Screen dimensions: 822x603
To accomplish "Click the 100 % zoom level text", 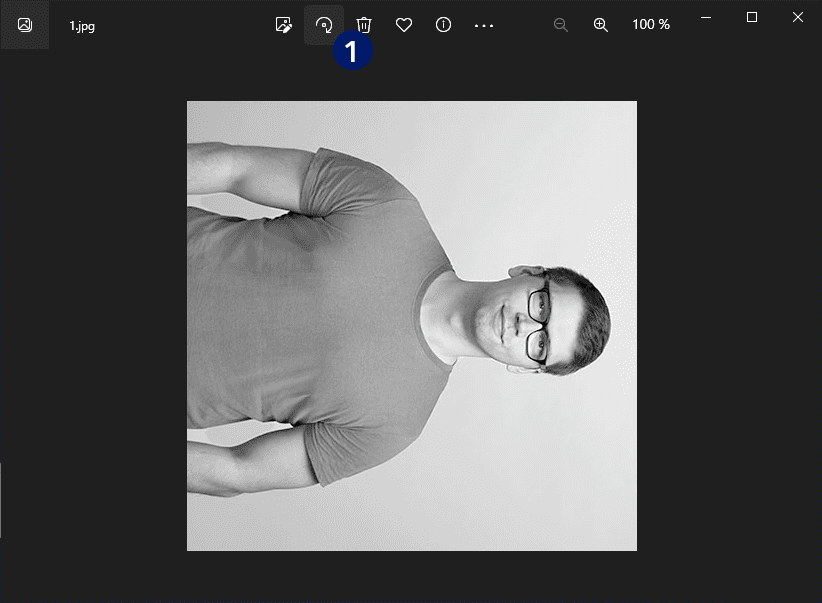I will click(651, 25).
